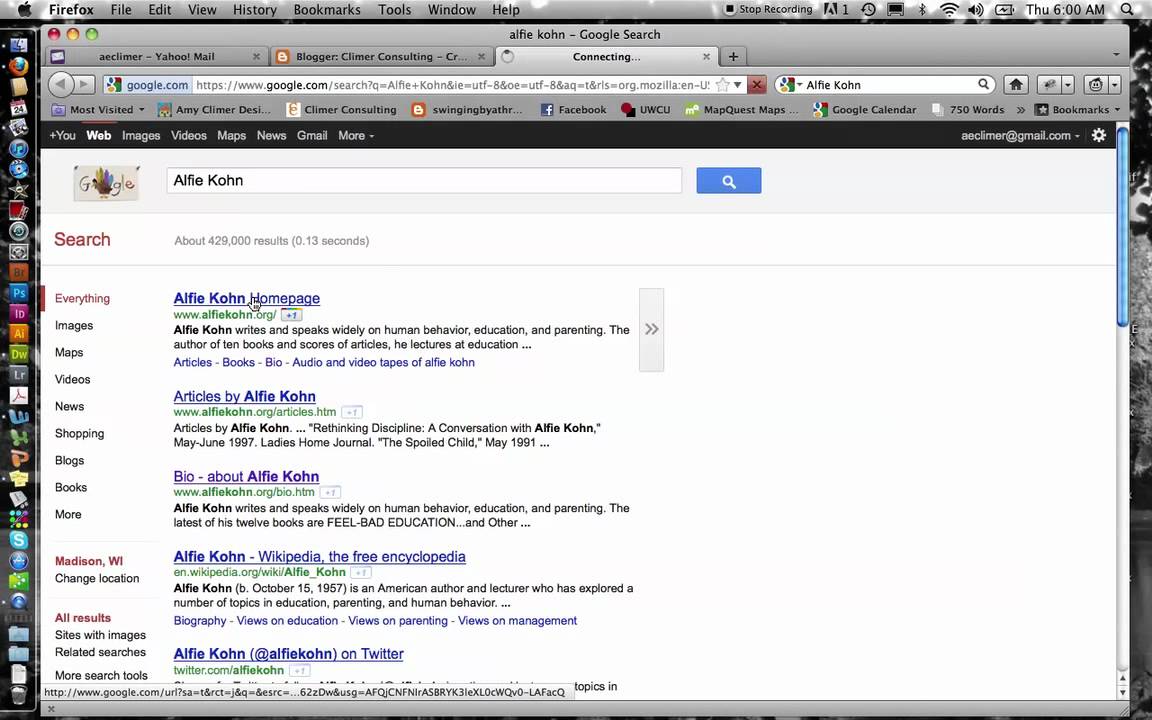Screen dimensions: 1152x720
Task: Open Alfie Kohn Homepage result link
Action: coord(246,298)
